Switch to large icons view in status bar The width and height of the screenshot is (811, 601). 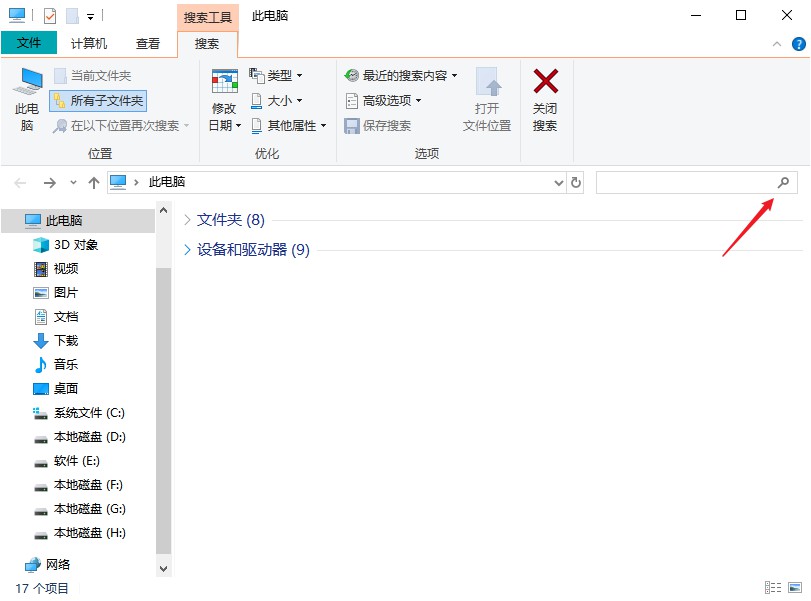point(796,587)
